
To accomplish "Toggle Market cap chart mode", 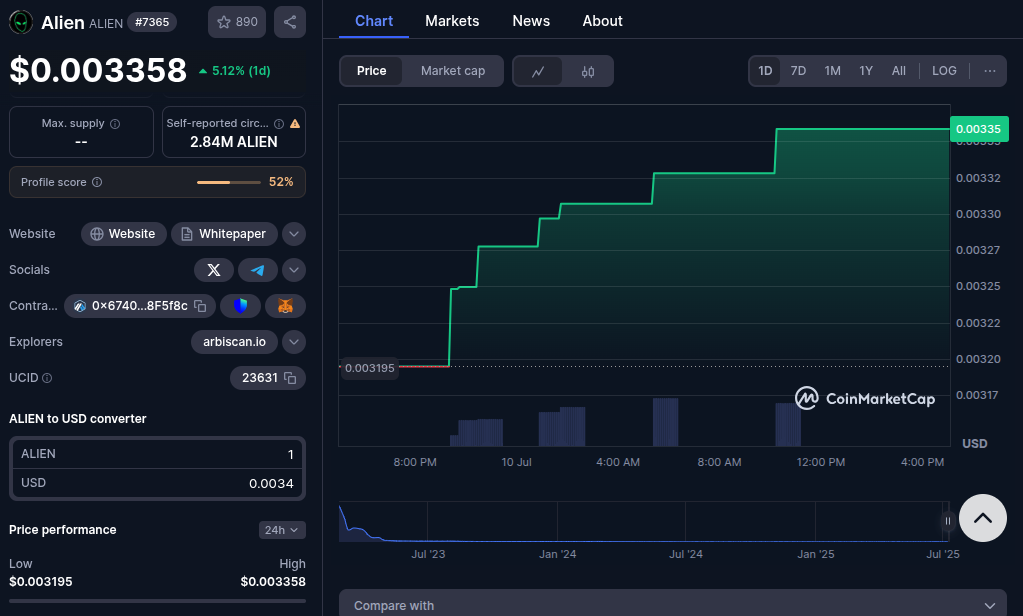I will [x=453, y=71].
